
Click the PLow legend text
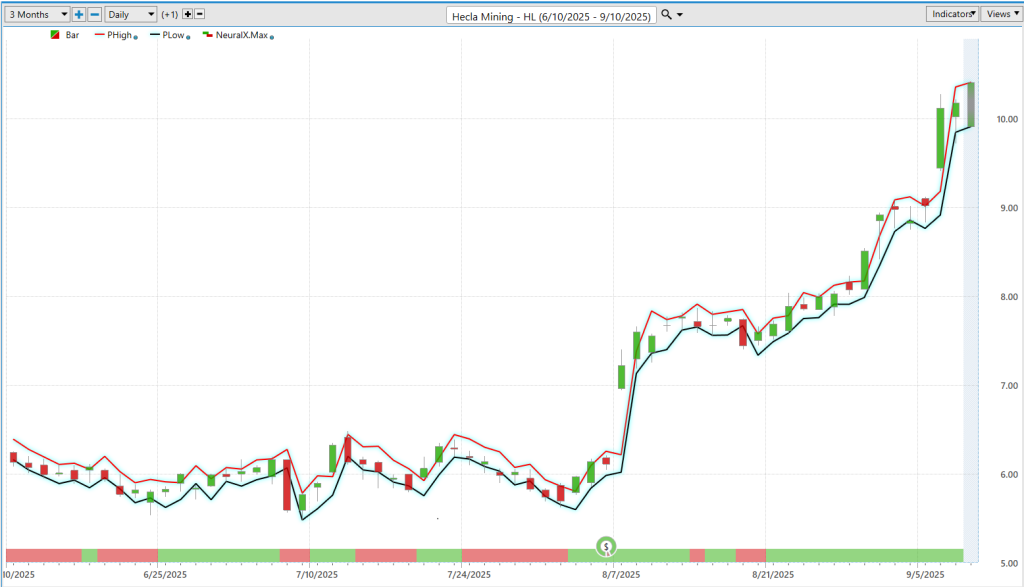[173, 35]
